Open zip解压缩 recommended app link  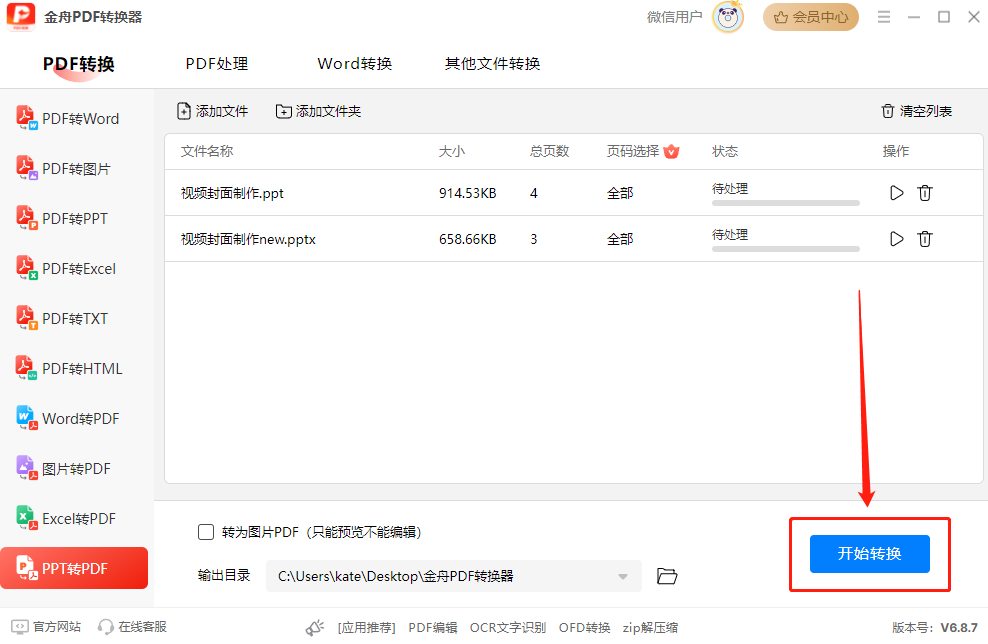(650, 627)
